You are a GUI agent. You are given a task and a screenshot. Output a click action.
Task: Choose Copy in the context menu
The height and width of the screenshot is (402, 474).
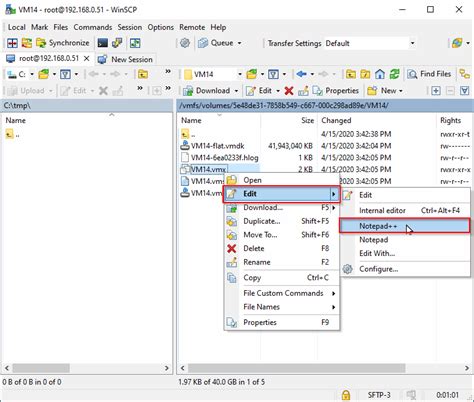point(282,278)
